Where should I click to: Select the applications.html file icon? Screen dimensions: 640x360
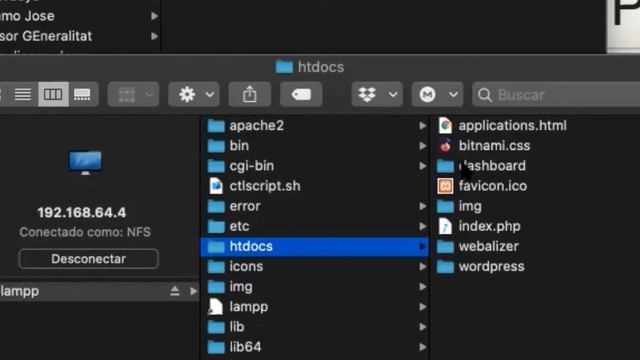click(x=445, y=126)
